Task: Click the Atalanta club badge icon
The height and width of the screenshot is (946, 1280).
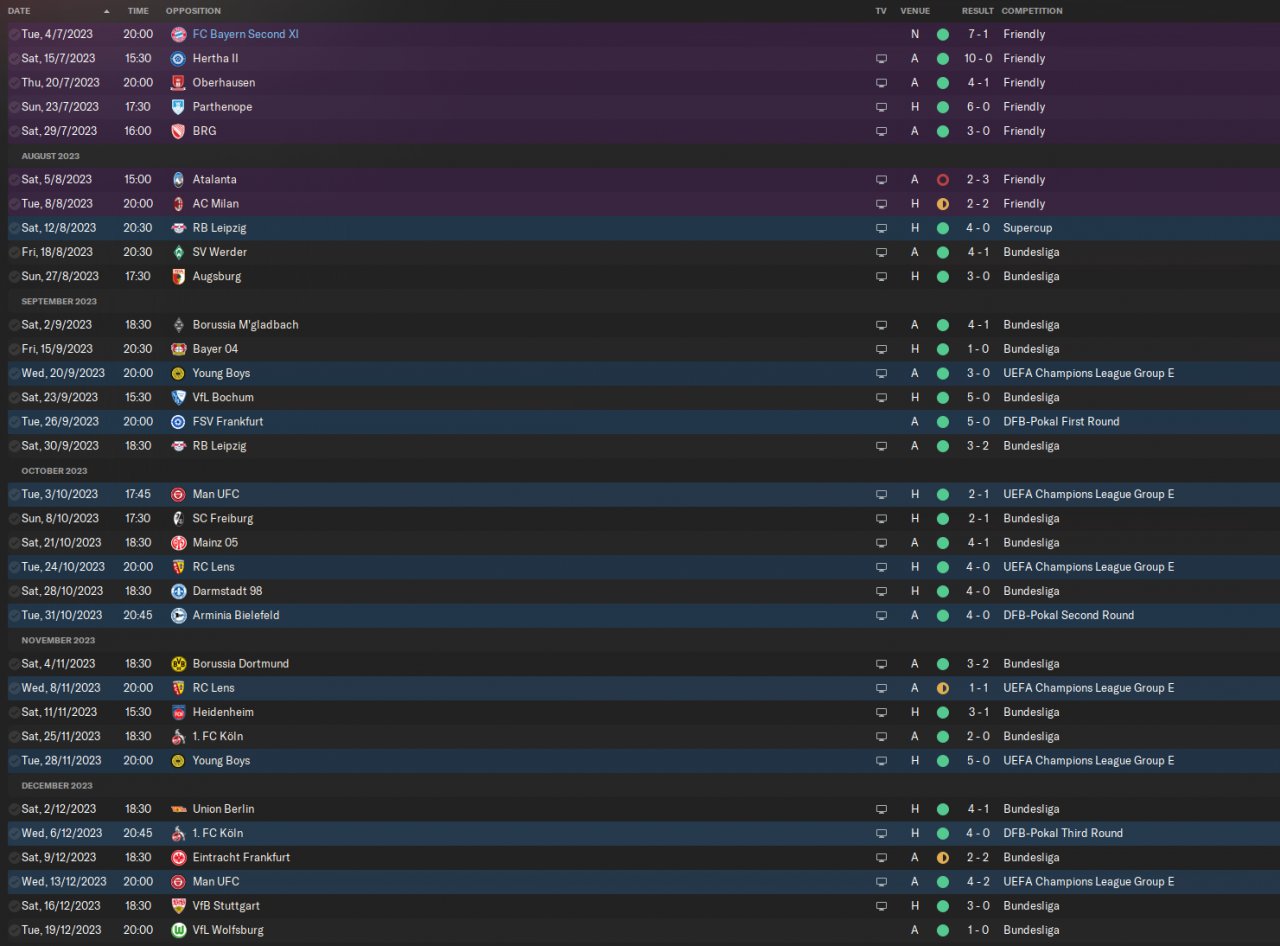Action: (x=178, y=180)
